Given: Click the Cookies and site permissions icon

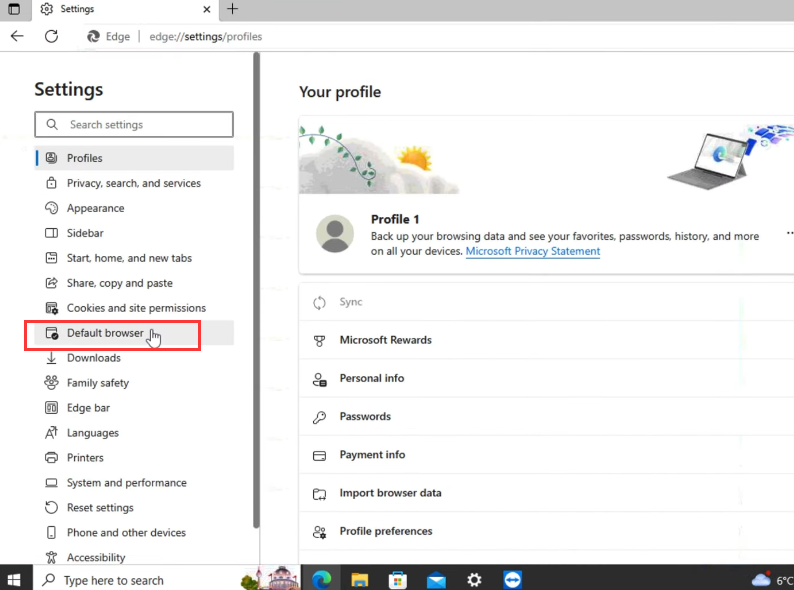Looking at the screenshot, I should (51, 308).
